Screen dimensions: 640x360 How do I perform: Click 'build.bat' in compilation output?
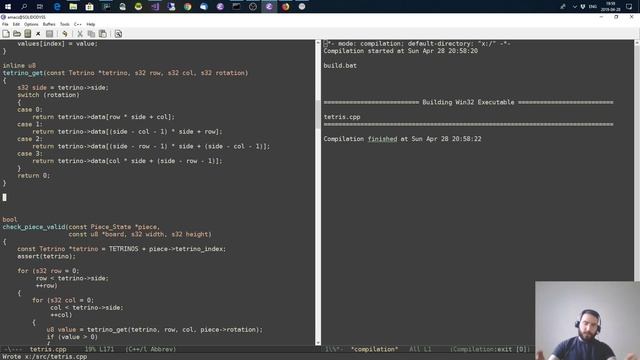(x=340, y=66)
